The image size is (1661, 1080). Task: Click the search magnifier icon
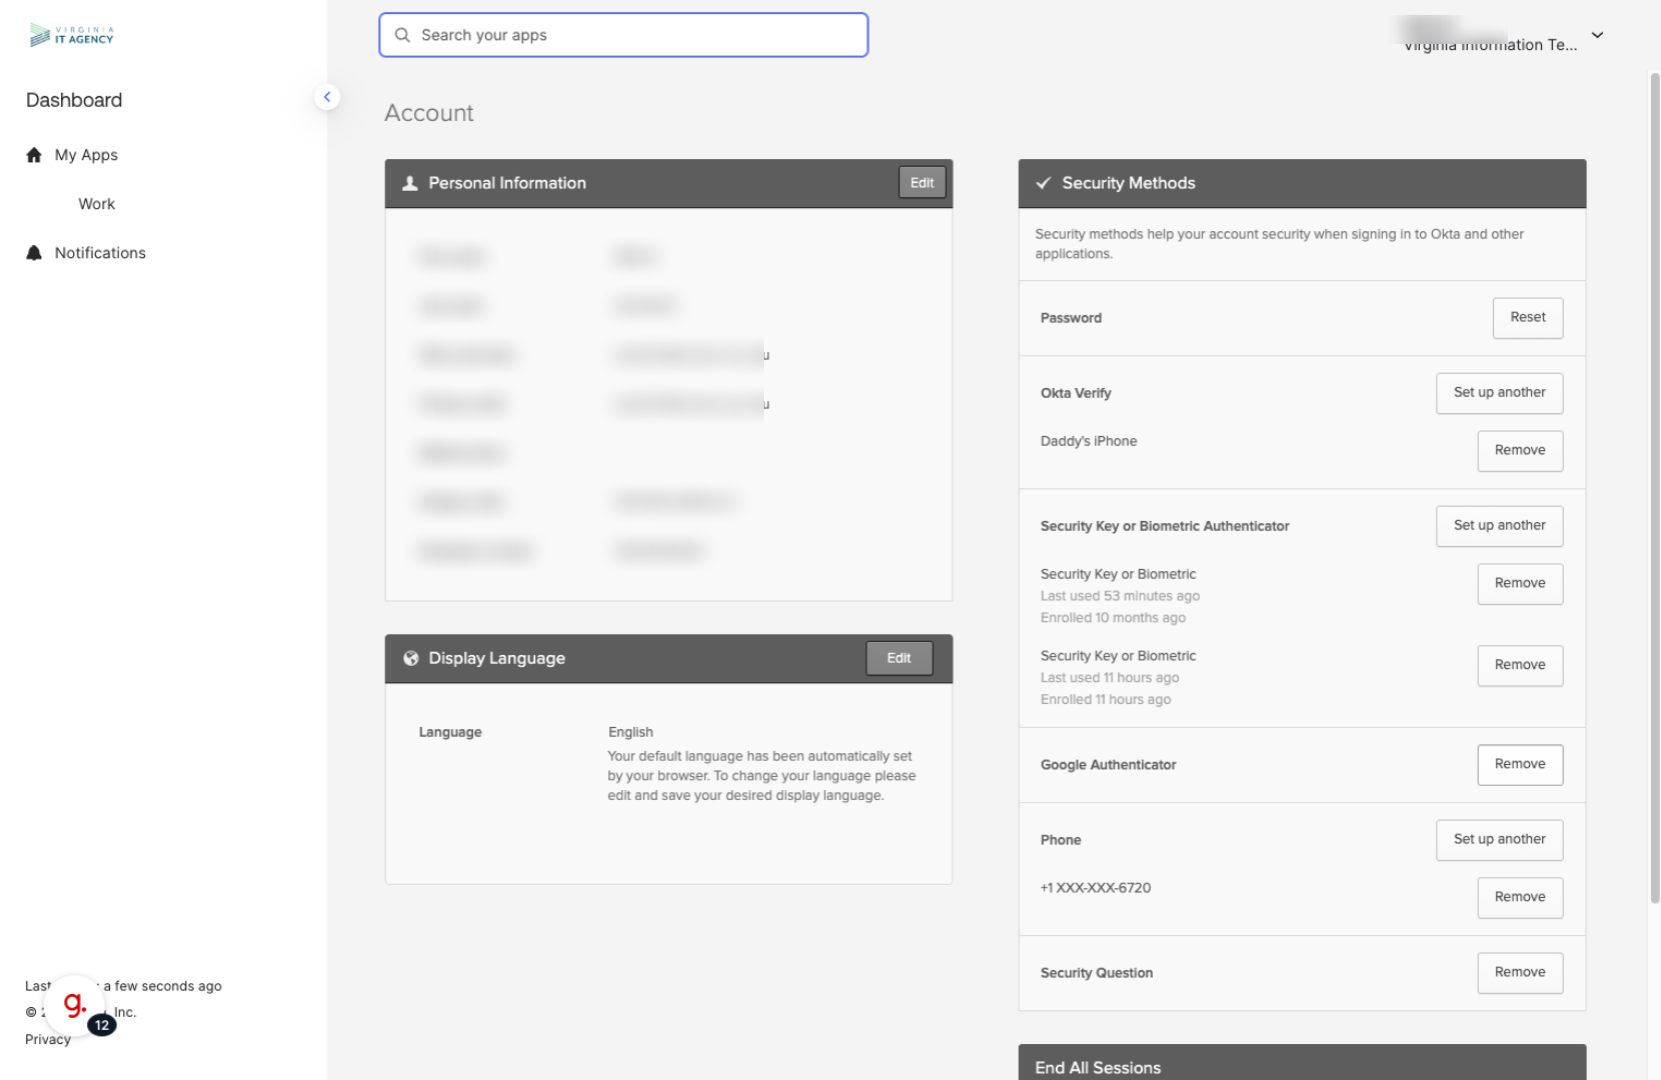(x=402, y=35)
